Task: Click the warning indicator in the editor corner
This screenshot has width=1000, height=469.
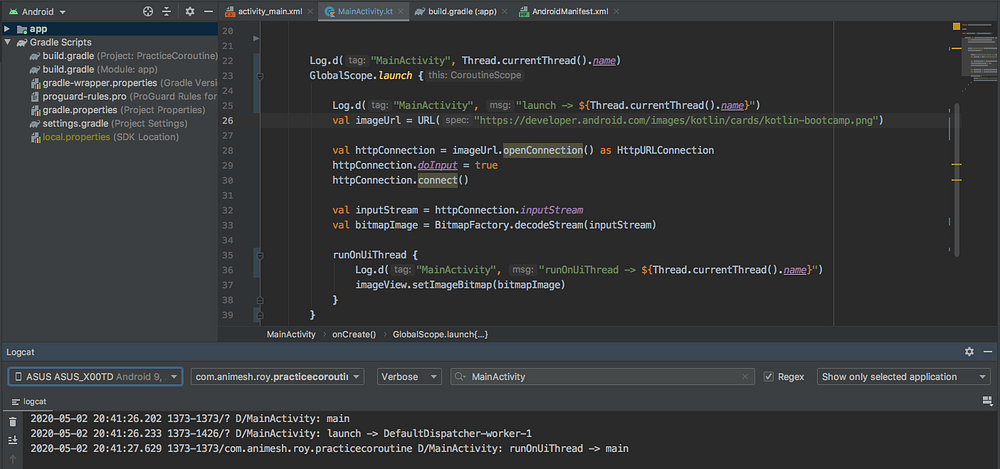Action: pyautogui.click(x=957, y=27)
